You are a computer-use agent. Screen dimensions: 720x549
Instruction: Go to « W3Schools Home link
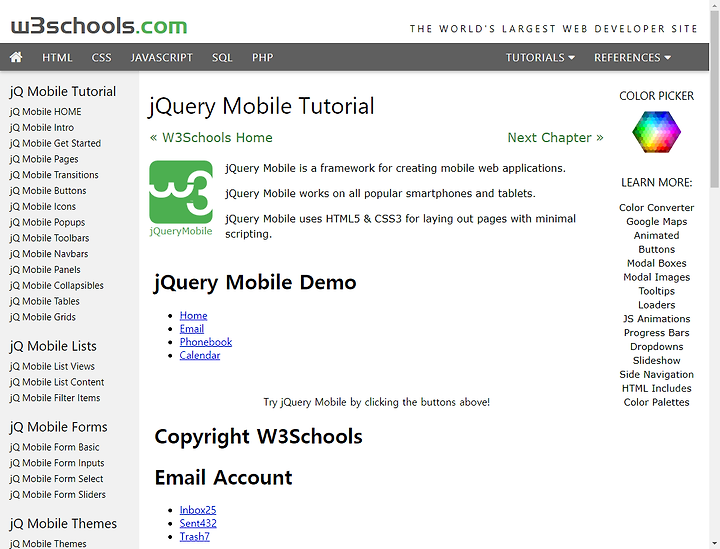tap(211, 138)
